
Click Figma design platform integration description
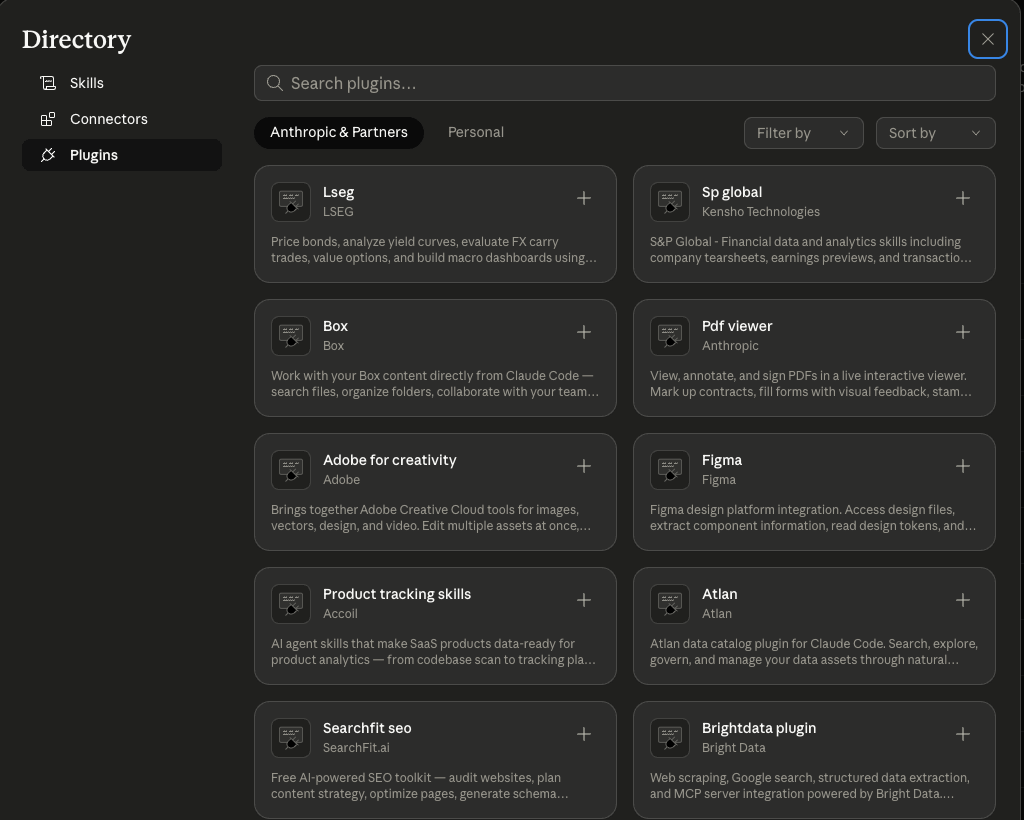click(x=813, y=518)
